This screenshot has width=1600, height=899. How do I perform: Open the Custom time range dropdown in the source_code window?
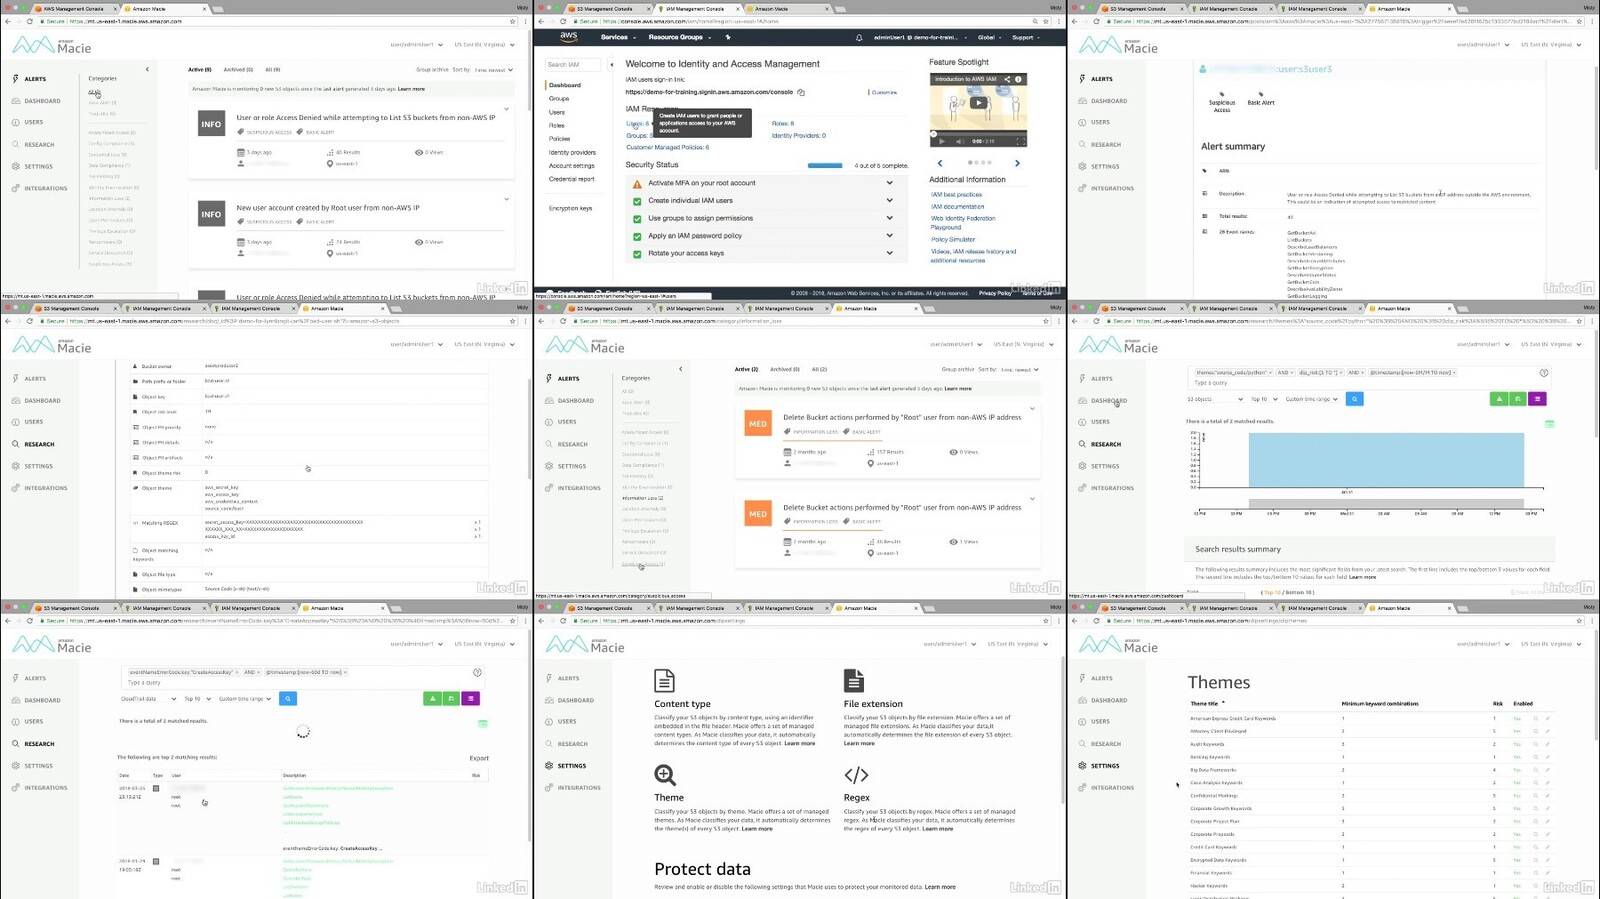point(1311,399)
